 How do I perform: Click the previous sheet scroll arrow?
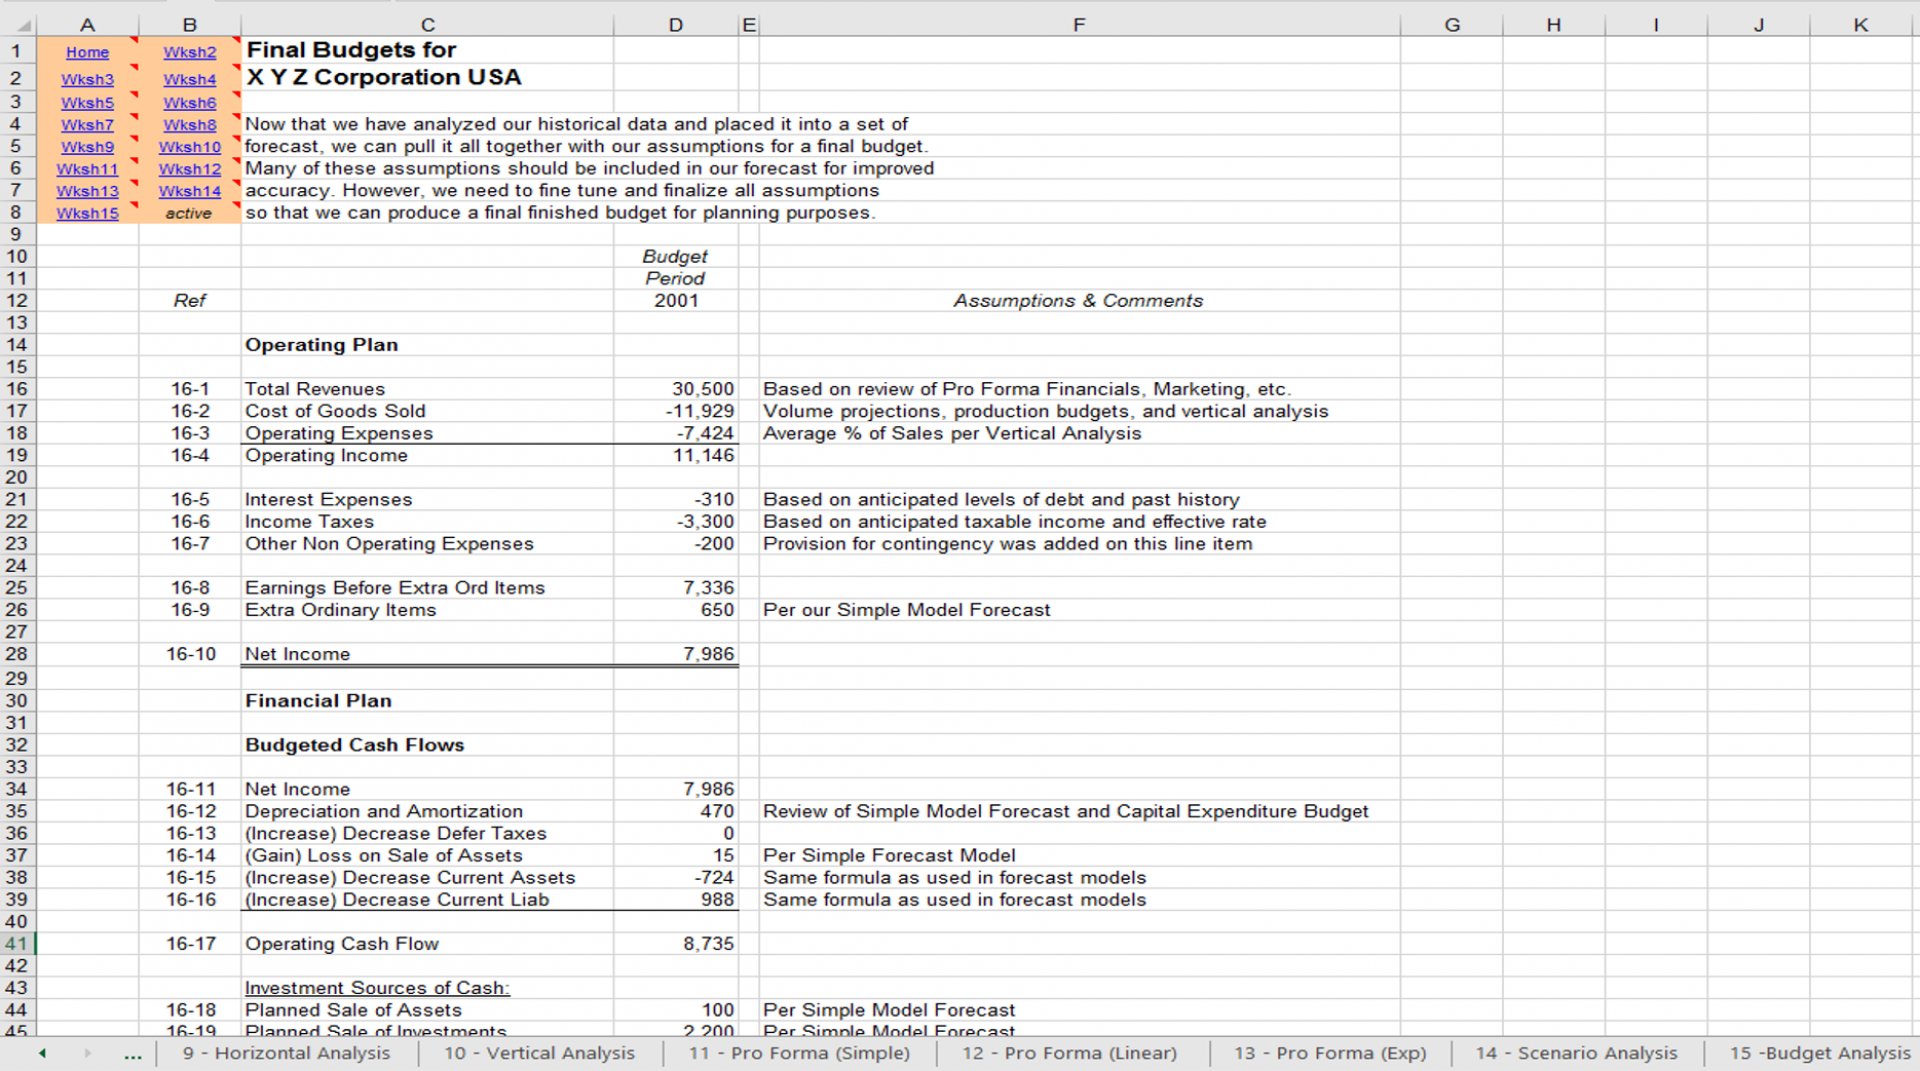[42, 1053]
